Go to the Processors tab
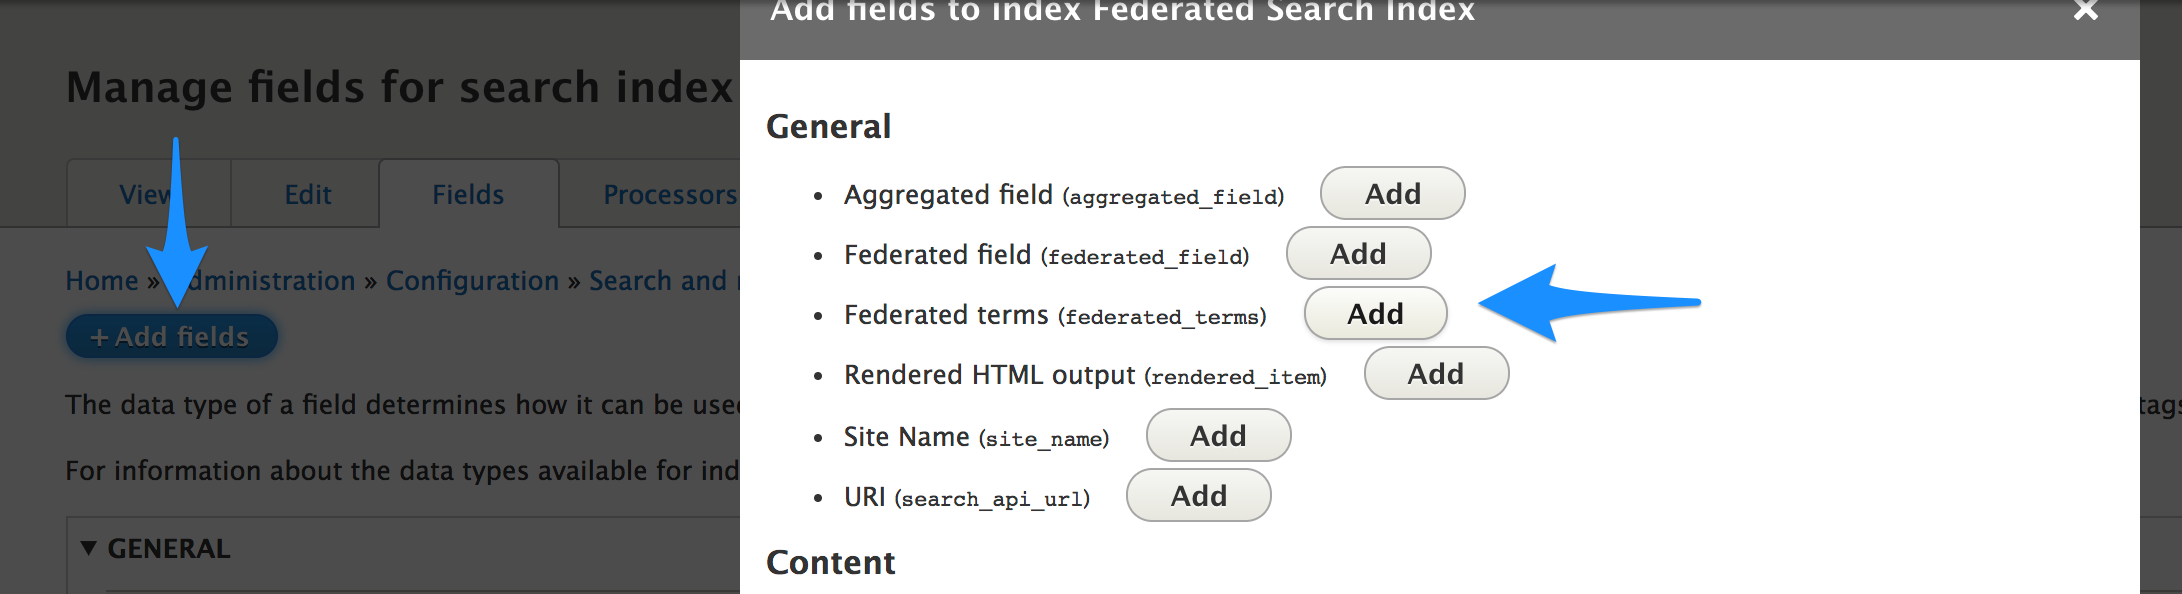Image resolution: width=2182 pixels, height=594 pixels. pos(669,195)
